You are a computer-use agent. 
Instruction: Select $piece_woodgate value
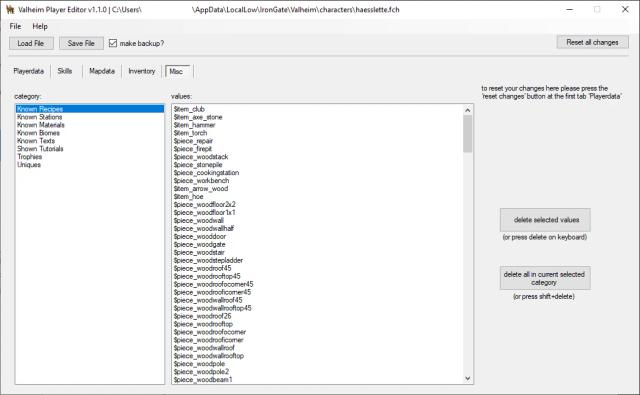(317, 244)
